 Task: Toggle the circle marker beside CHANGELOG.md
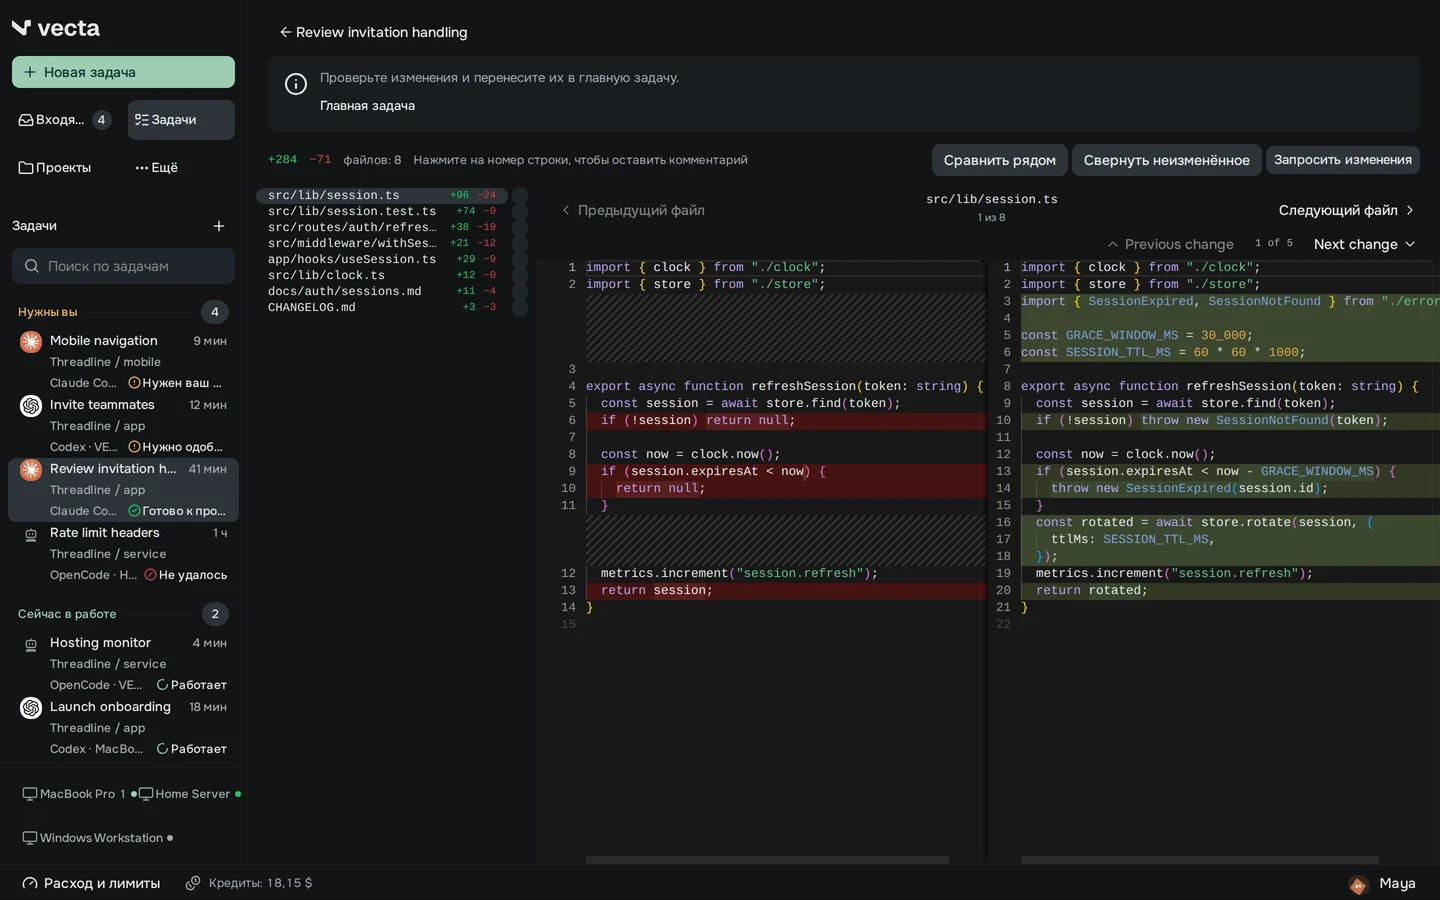coord(520,308)
